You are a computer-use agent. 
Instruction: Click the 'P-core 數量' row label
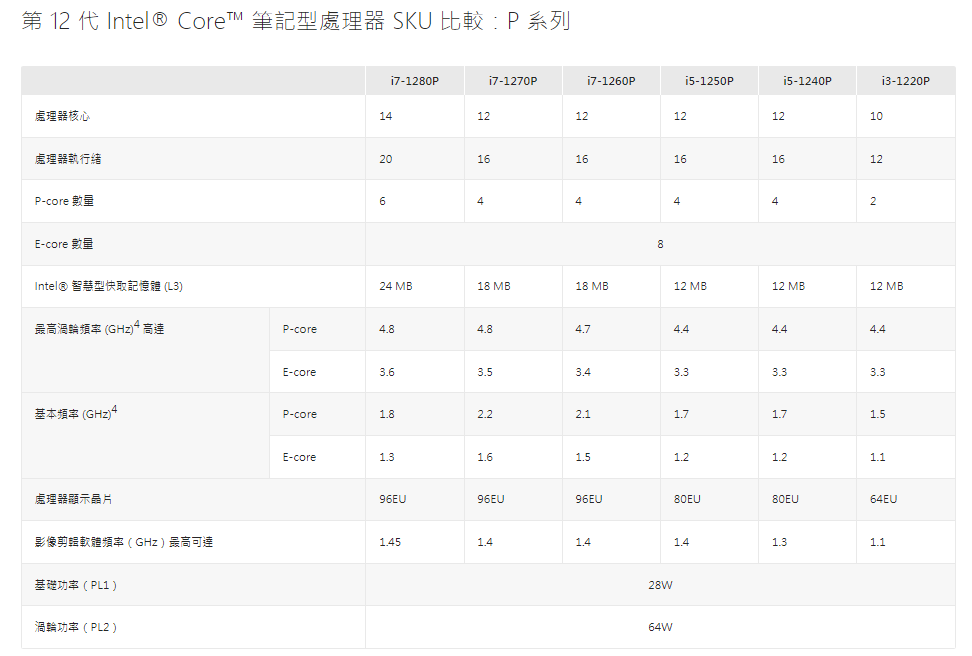[x=64, y=201]
